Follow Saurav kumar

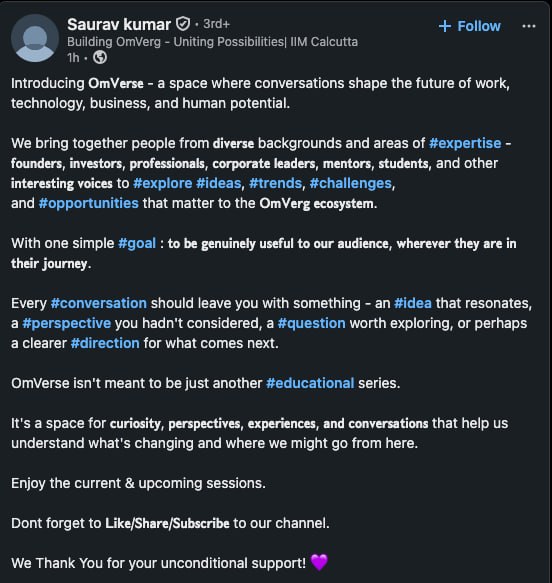[x=469, y=26]
